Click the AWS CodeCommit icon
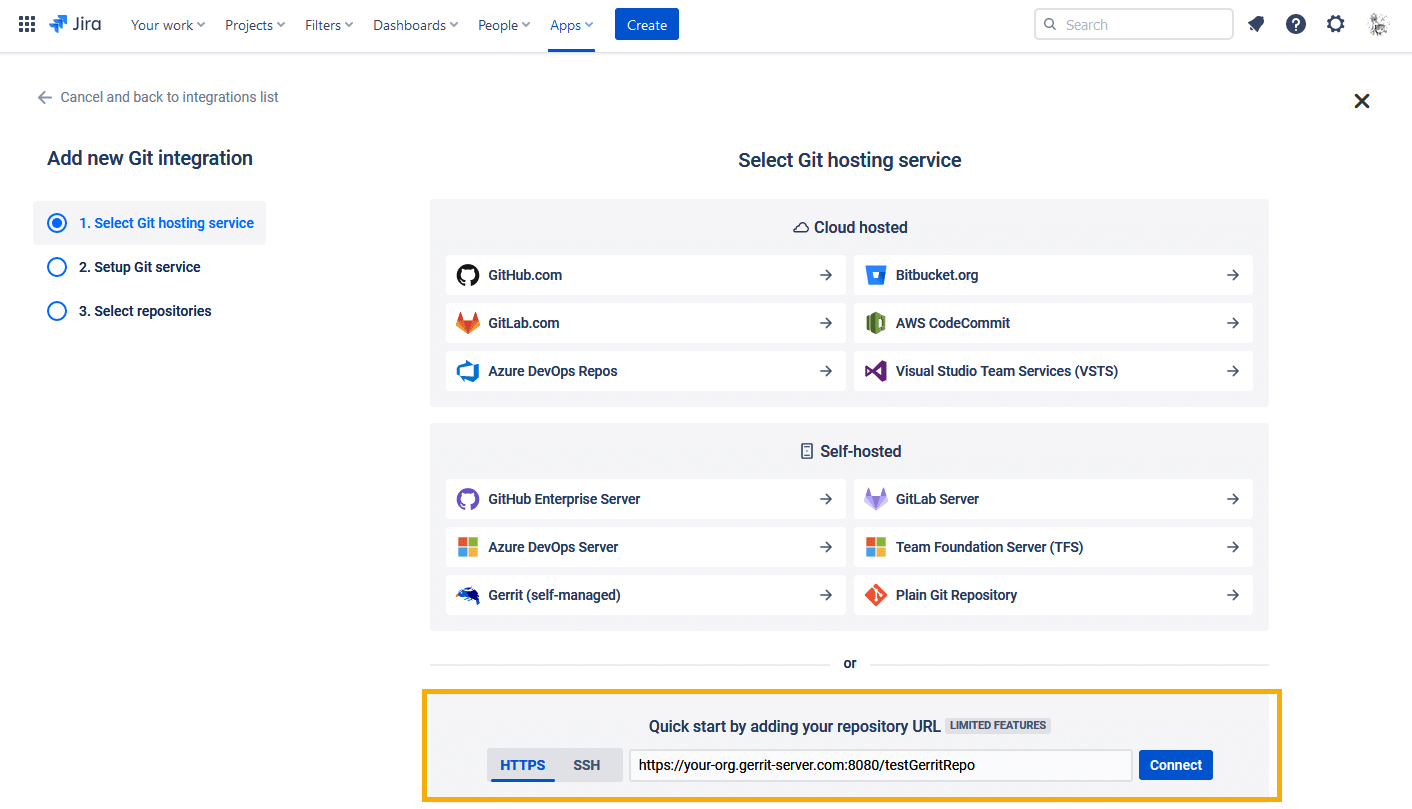The image size is (1412, 809). click(x=876, y=323)
